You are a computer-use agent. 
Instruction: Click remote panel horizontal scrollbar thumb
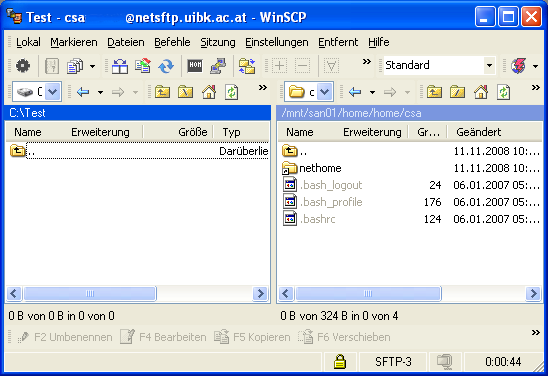(368, 294)
